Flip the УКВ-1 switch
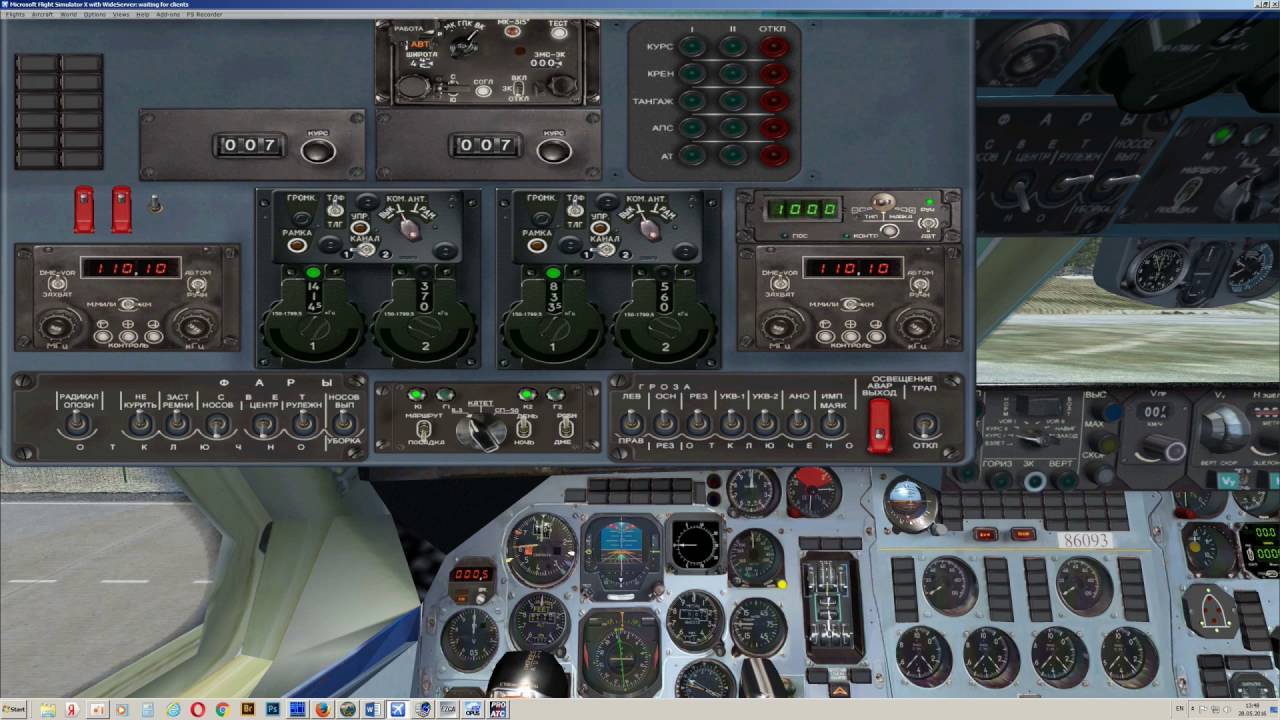The height and width of the screenshot is (720, 1280). pyautogui.click(x=732, y=424)
